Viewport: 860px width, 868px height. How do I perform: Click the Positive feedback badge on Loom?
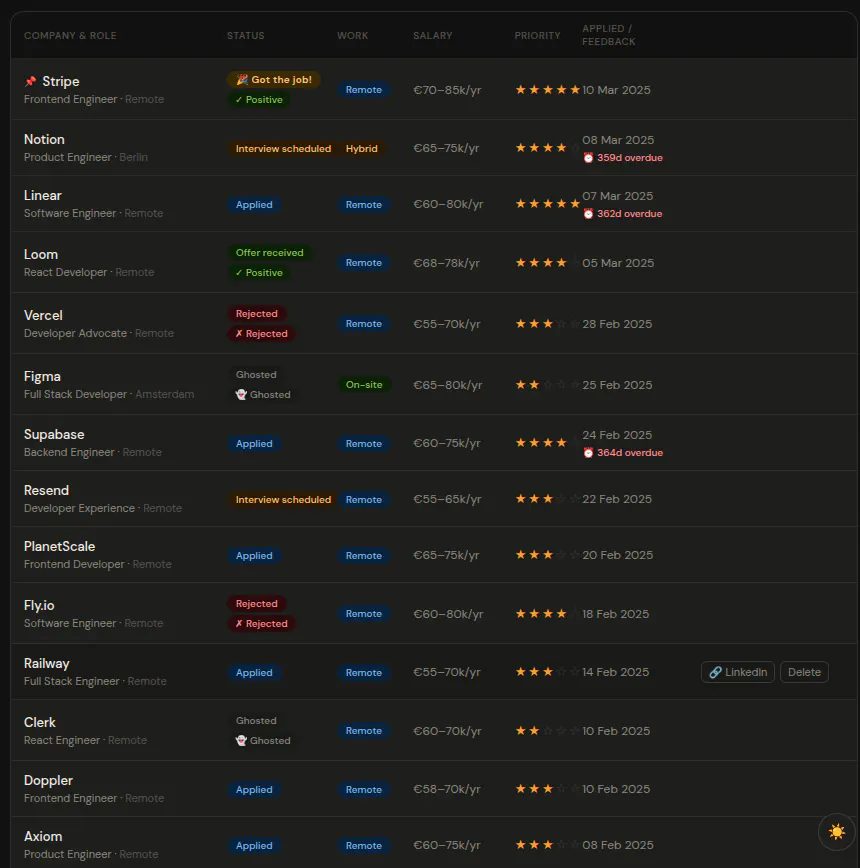[x=259, y=272]
